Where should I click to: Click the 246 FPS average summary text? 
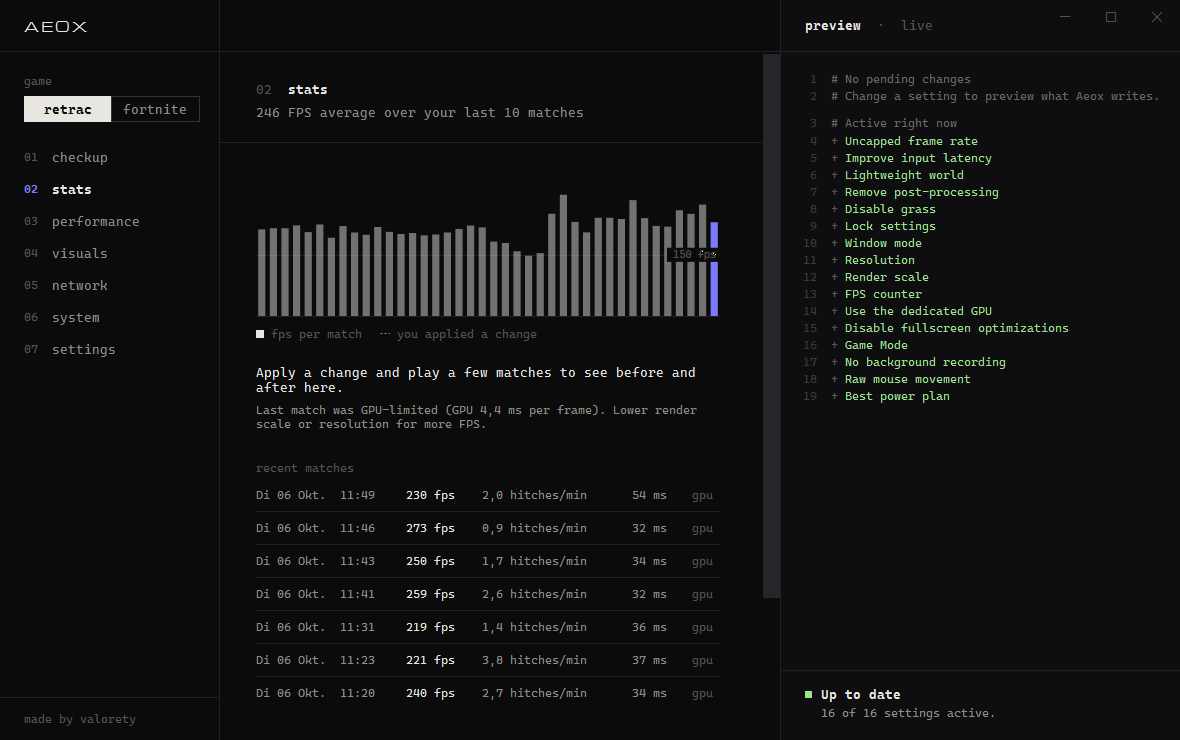[x=419, y=113]
